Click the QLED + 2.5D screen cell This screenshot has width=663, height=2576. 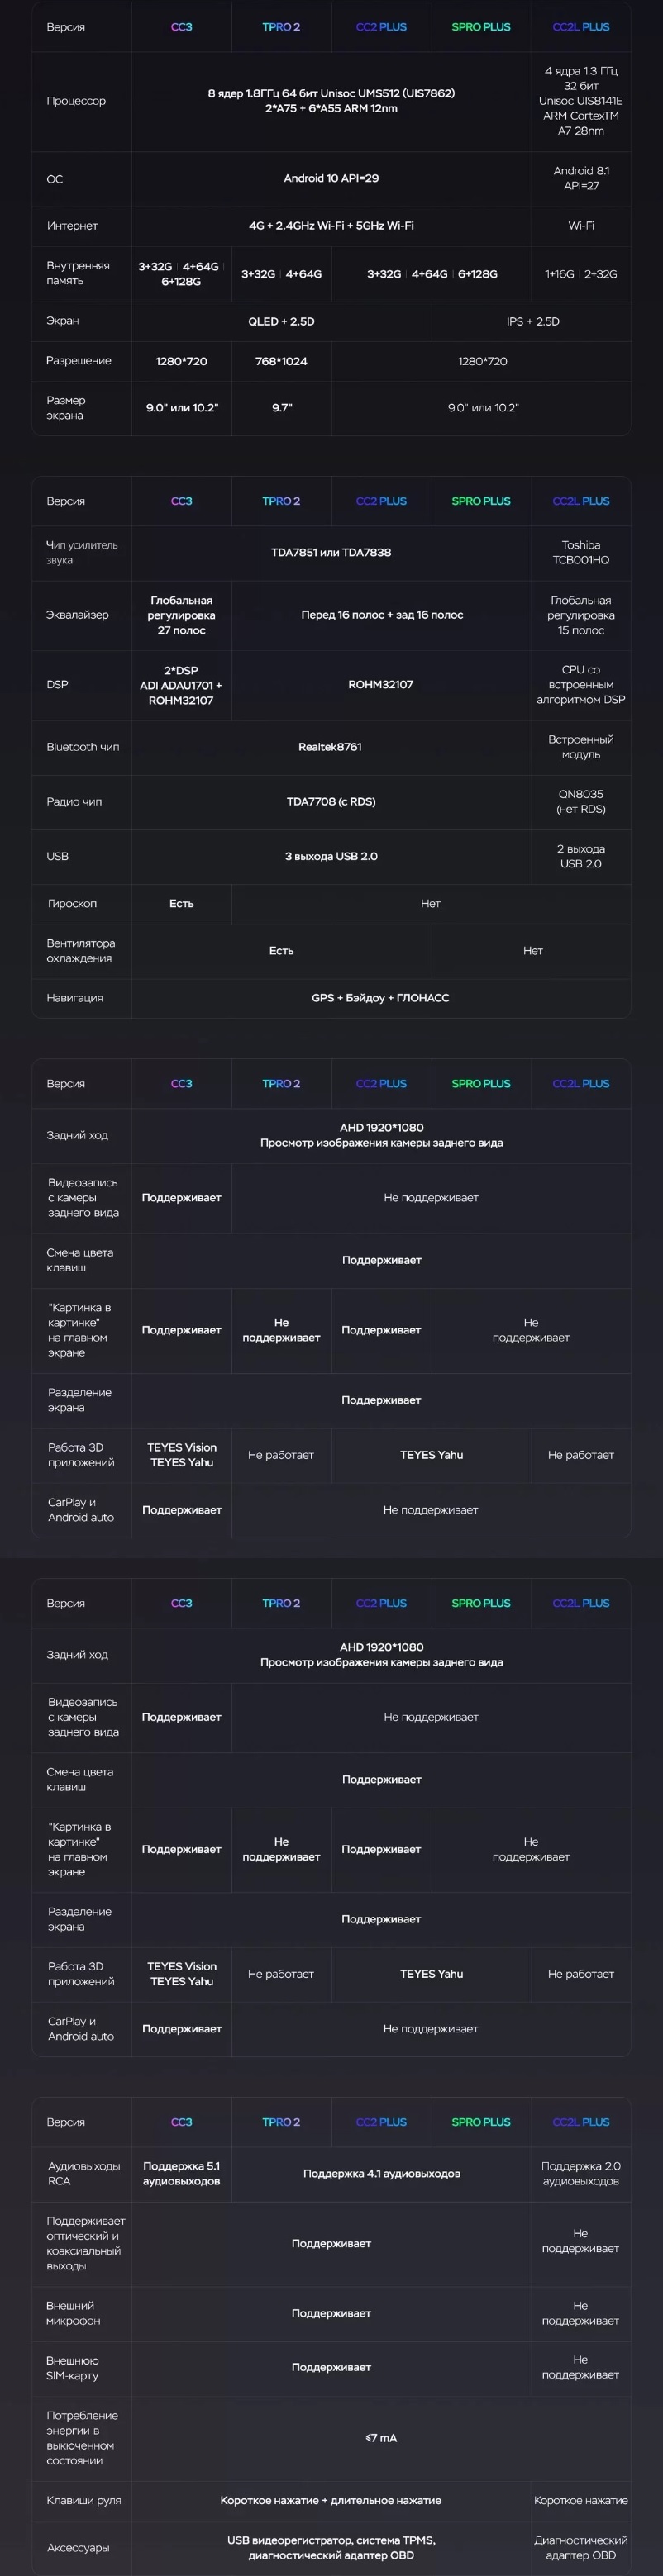[x=281, y=321]
